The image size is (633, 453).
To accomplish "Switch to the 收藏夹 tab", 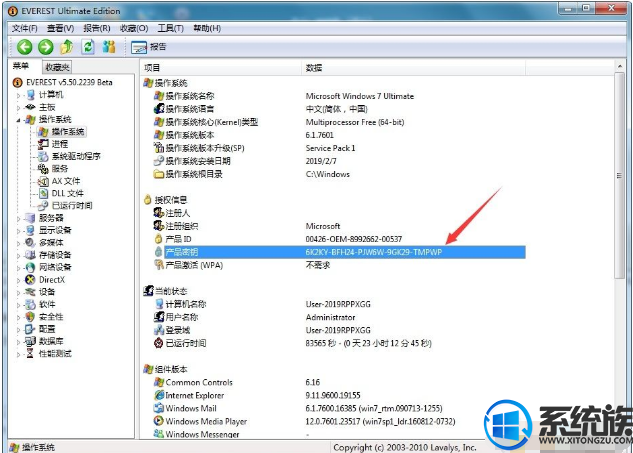I will pos(57,67).
